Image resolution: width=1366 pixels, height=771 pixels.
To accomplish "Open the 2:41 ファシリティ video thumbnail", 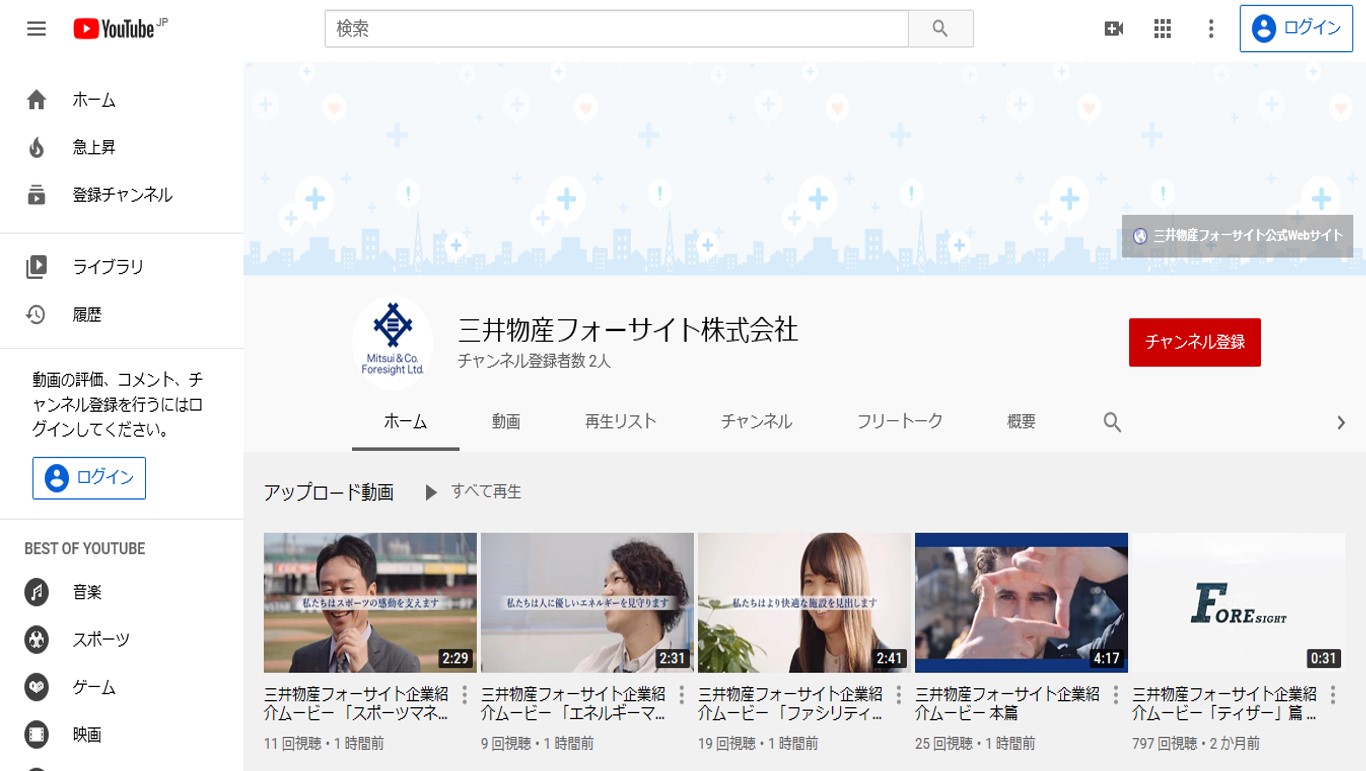I will [804, 602].
